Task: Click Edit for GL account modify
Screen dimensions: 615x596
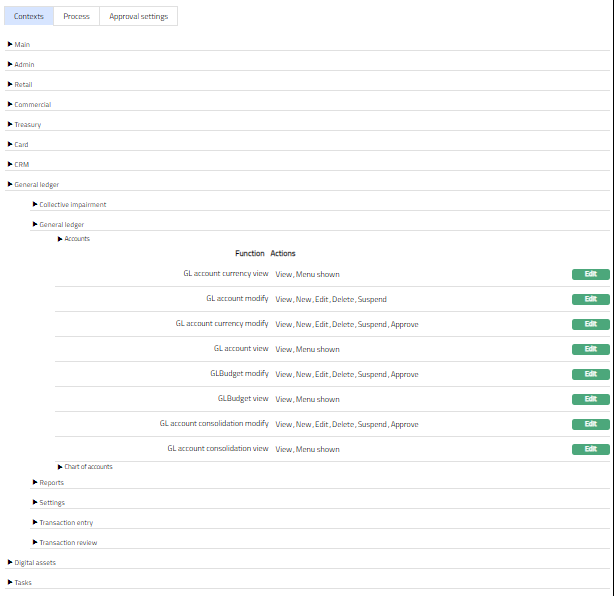Action: coord(590,299)
